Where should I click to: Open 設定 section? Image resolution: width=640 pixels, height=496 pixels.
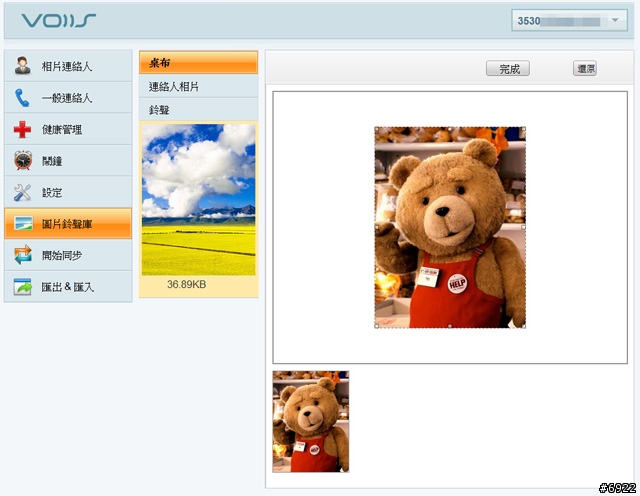tap(68, 192)
